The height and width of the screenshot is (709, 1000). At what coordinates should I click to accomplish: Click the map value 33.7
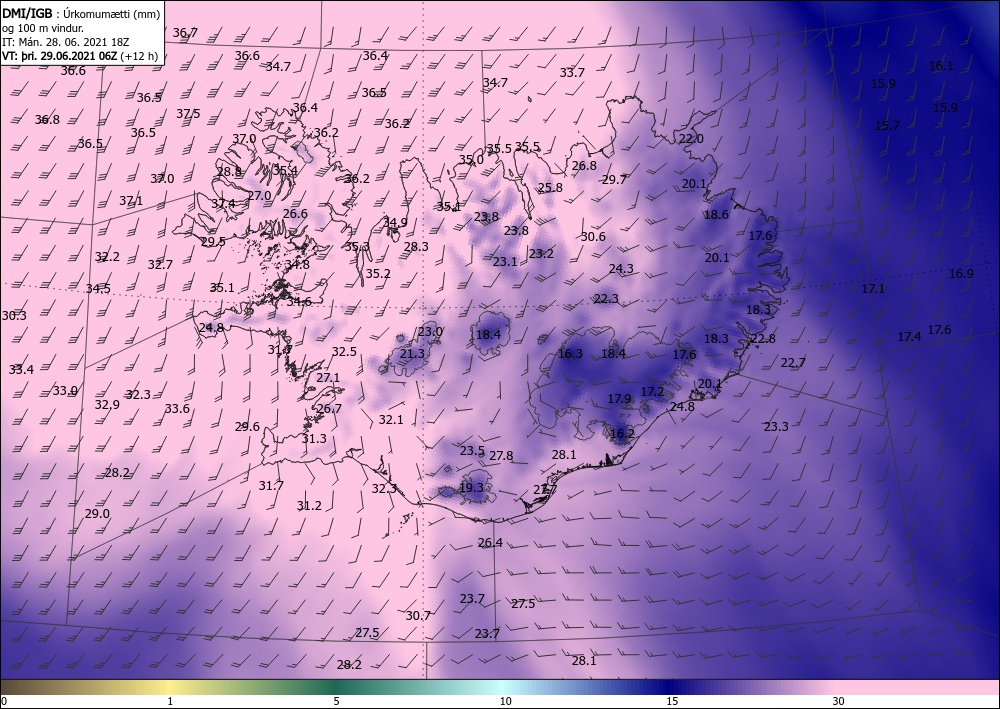coord(572,73)
